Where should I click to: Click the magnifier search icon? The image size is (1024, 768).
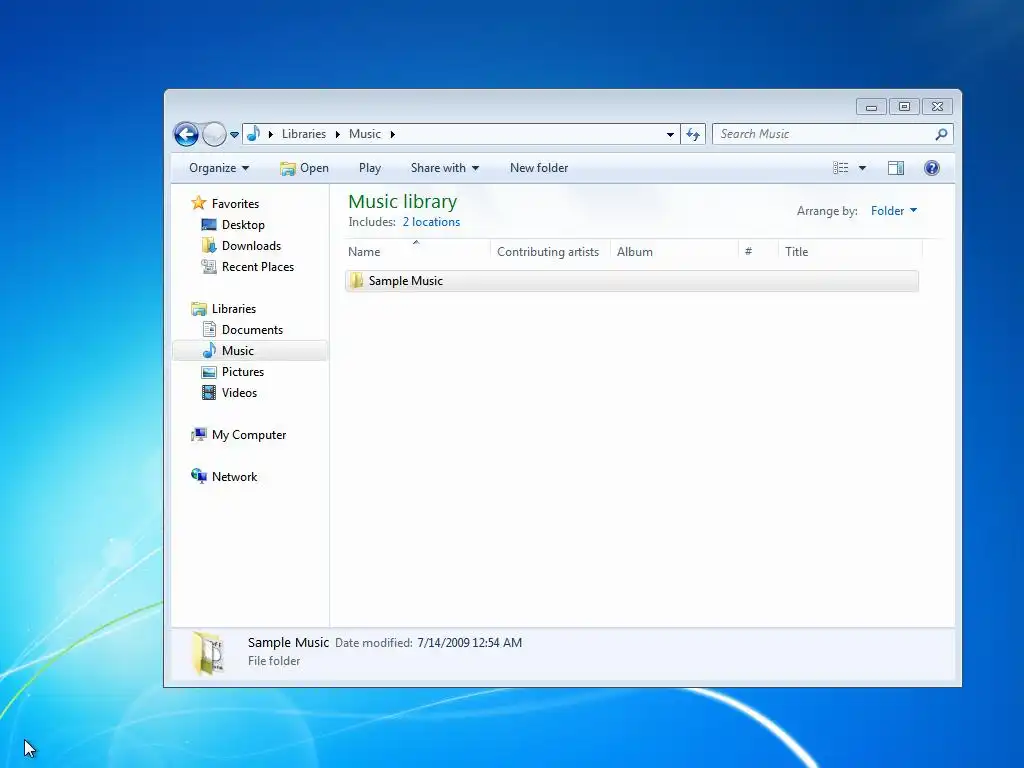click(x=941, y=134)
